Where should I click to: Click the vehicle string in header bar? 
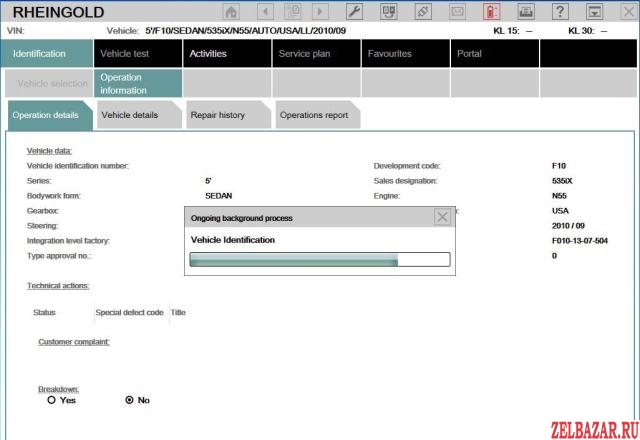246,31
